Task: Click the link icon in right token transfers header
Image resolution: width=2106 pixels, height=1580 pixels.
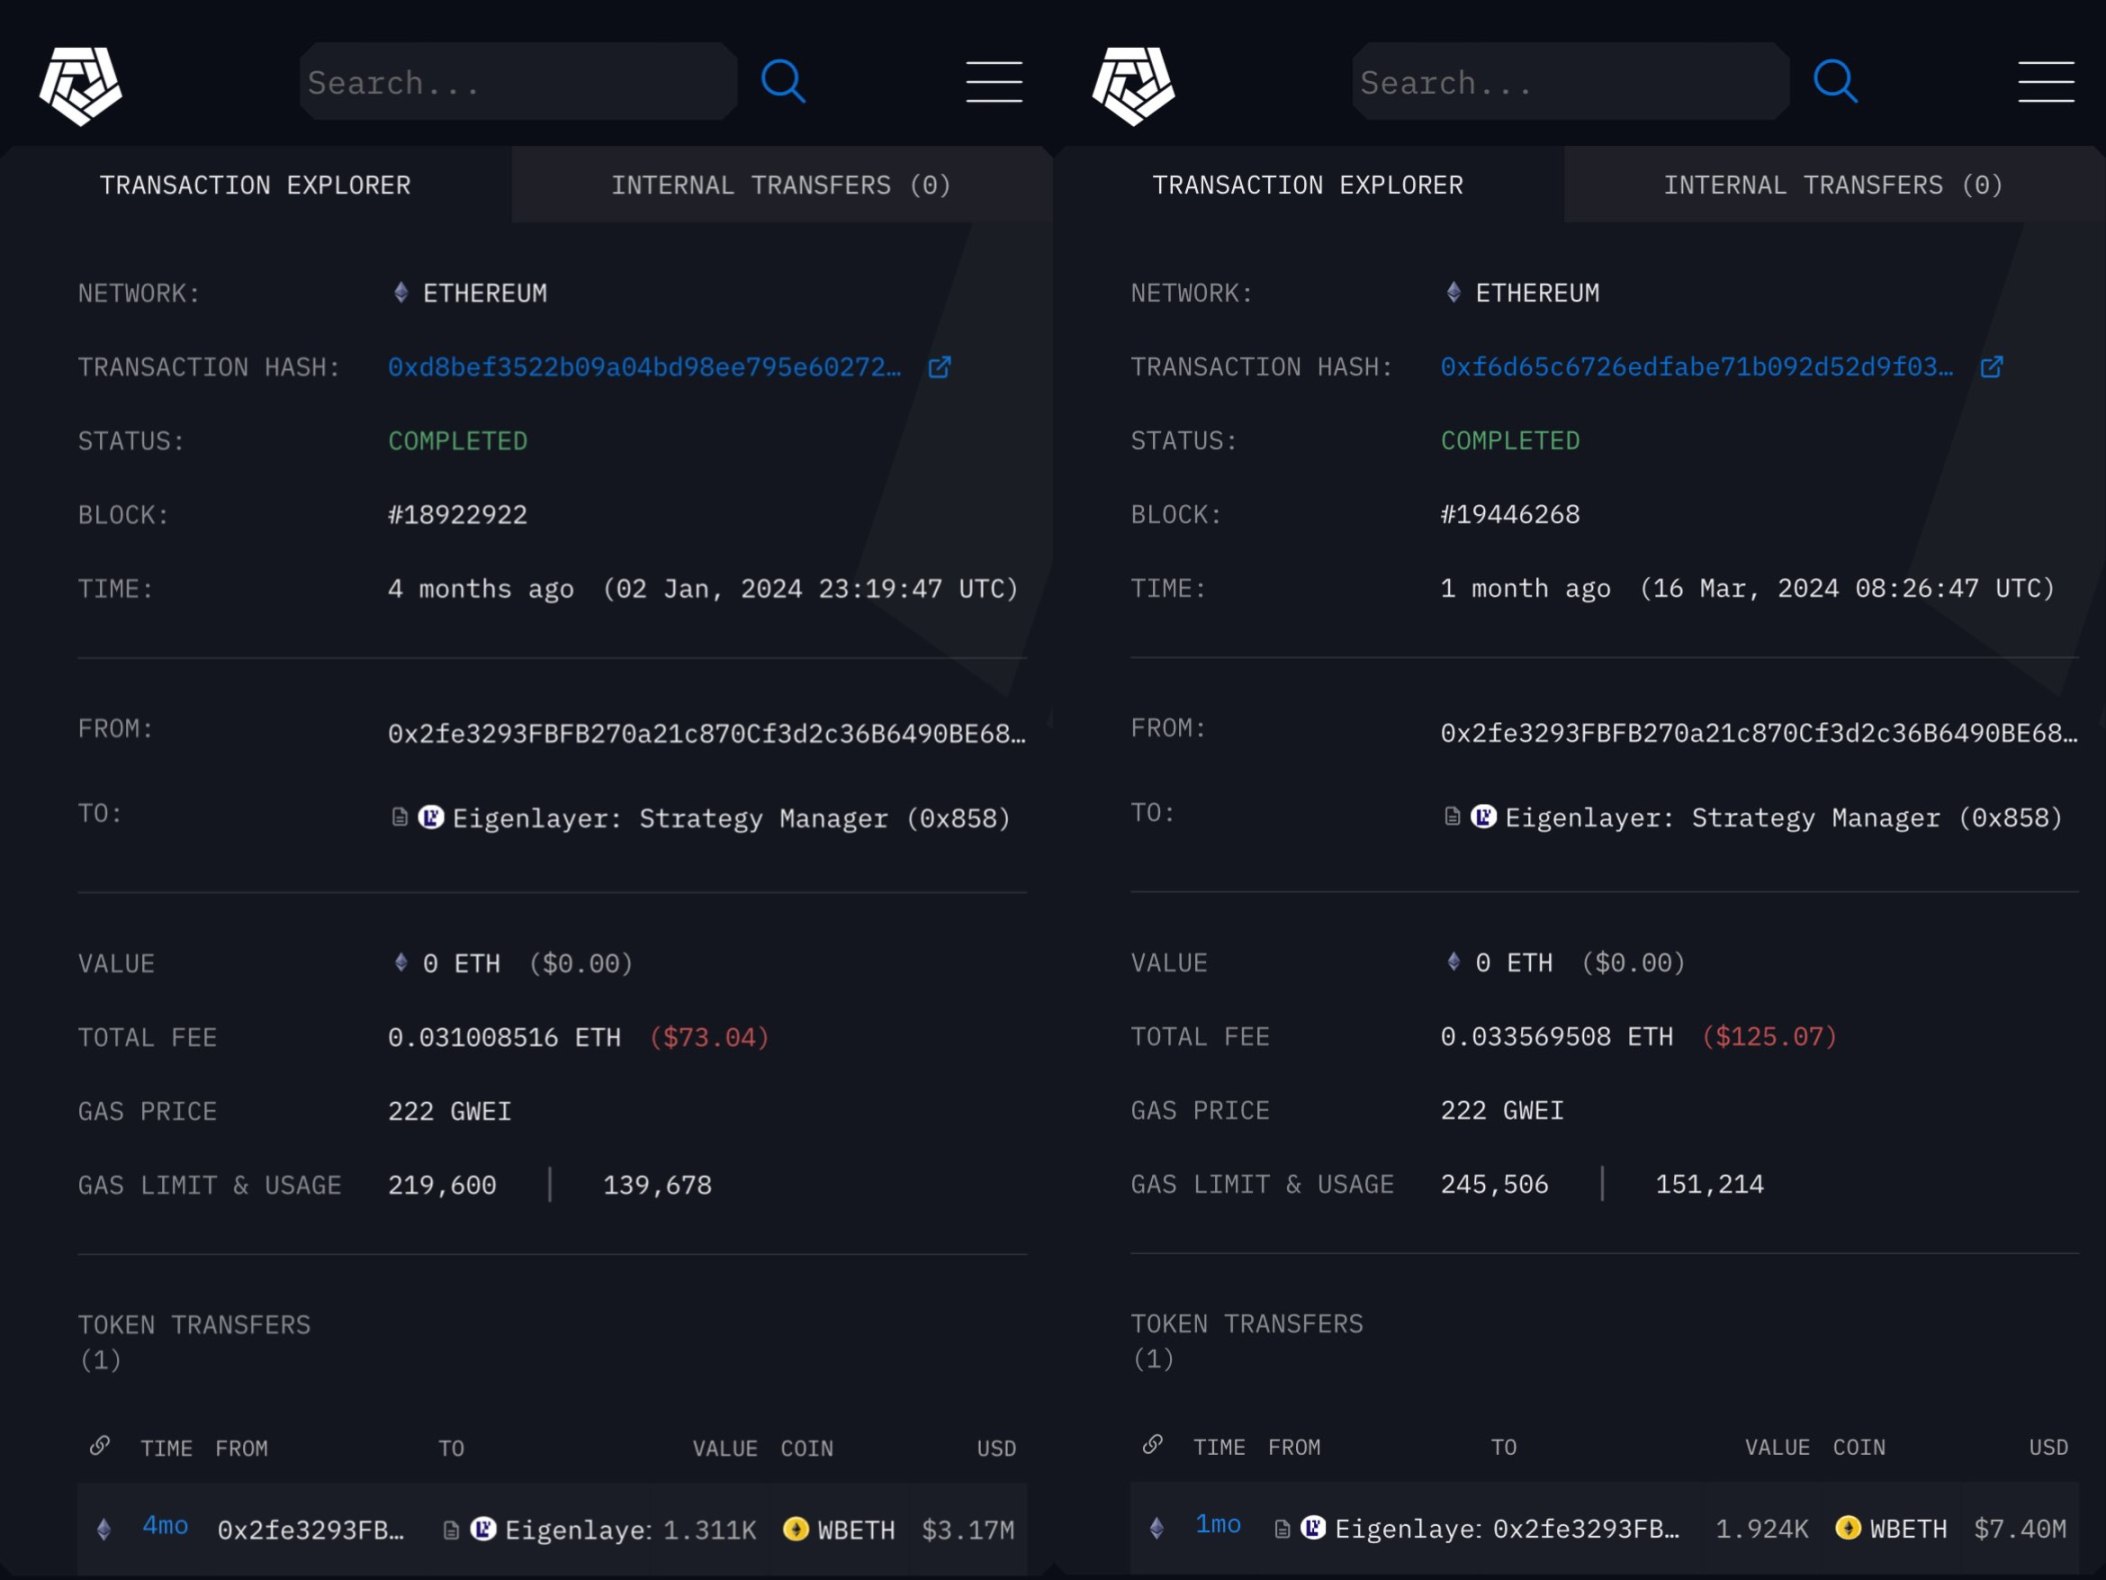Action: point(1153,1445)
